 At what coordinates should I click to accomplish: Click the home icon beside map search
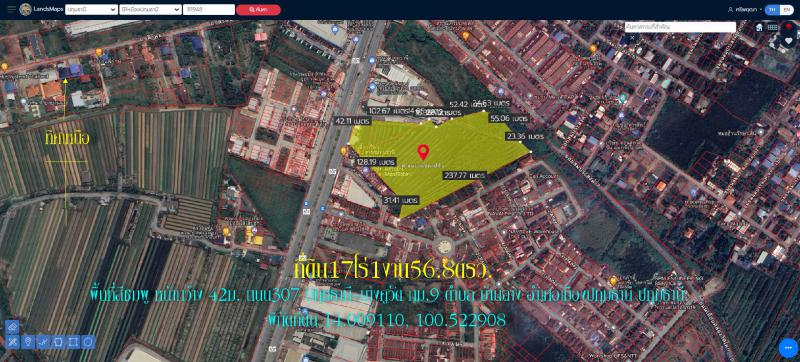click(759, 28)
